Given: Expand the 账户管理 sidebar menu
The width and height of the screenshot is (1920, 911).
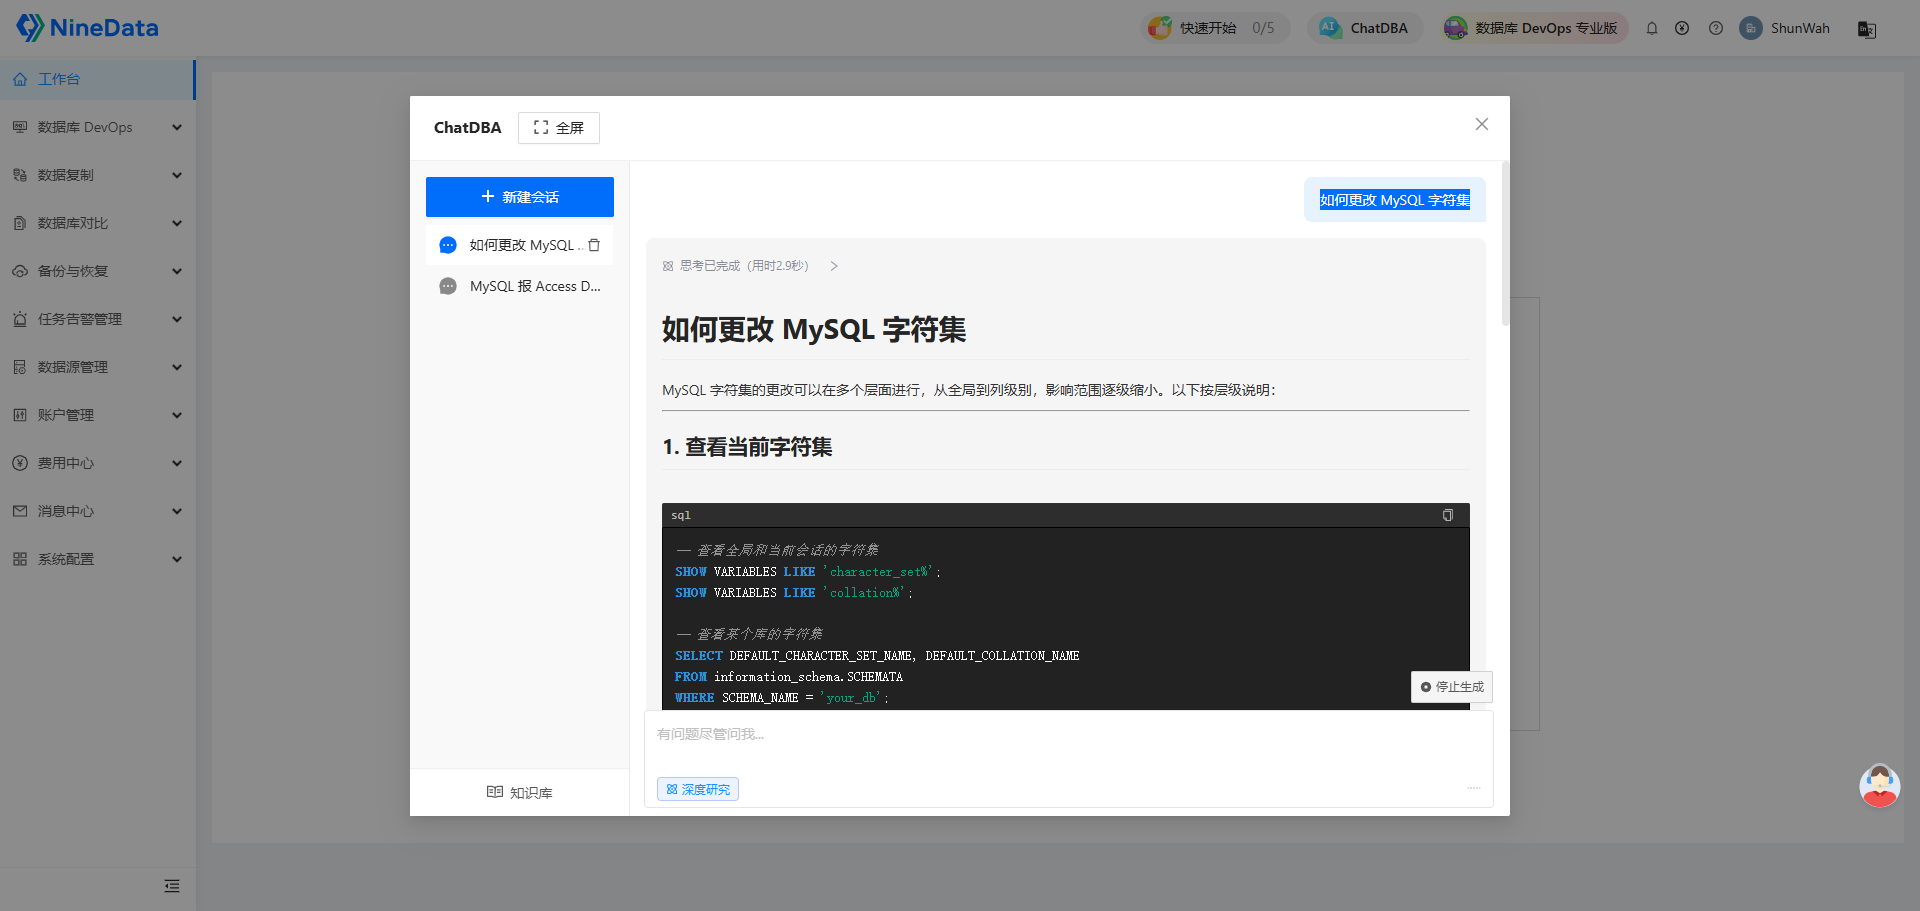Looking at the screenshot, I should [97, 415].
